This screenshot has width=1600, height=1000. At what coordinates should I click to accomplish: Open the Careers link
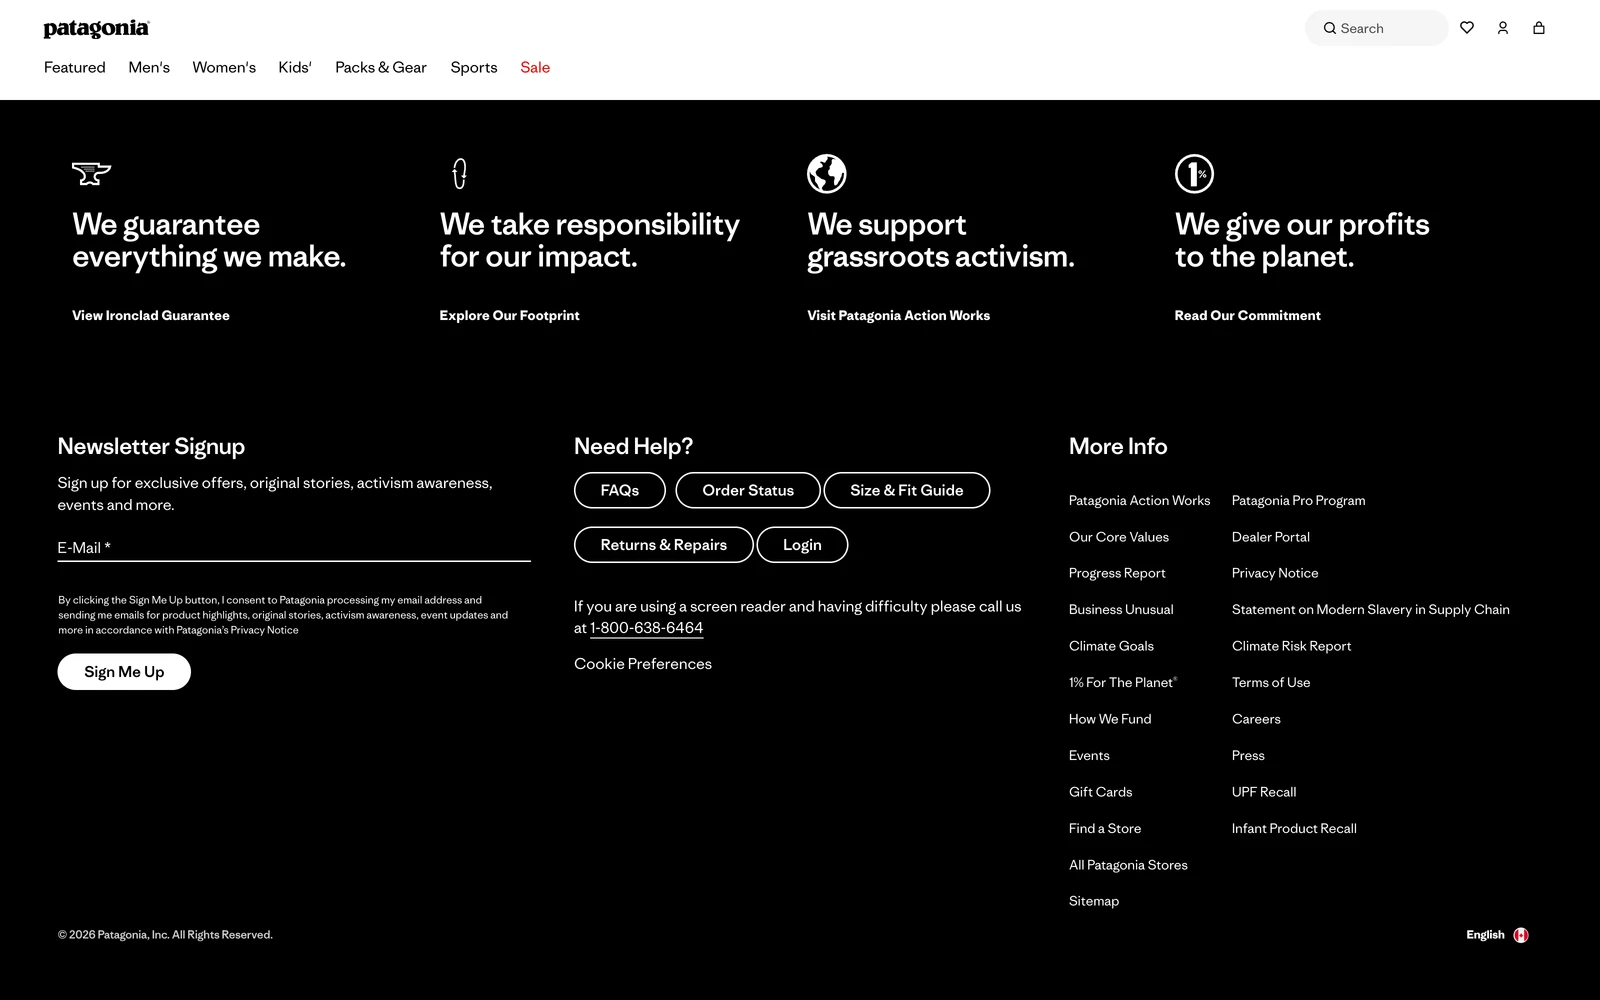click(1256, 719)
